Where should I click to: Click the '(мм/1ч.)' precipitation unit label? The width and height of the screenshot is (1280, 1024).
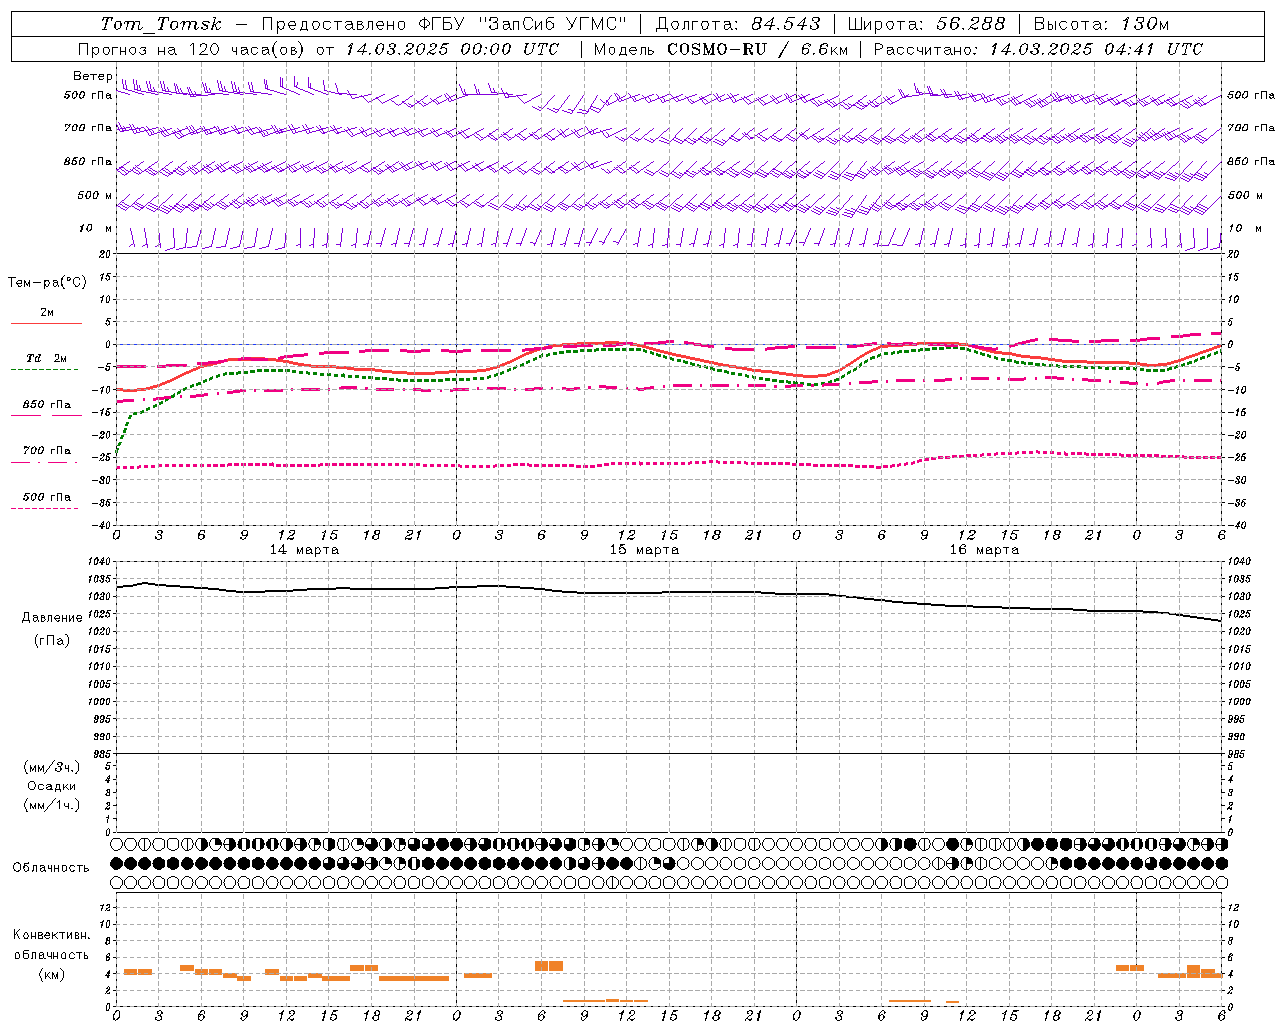click(52, 805)
